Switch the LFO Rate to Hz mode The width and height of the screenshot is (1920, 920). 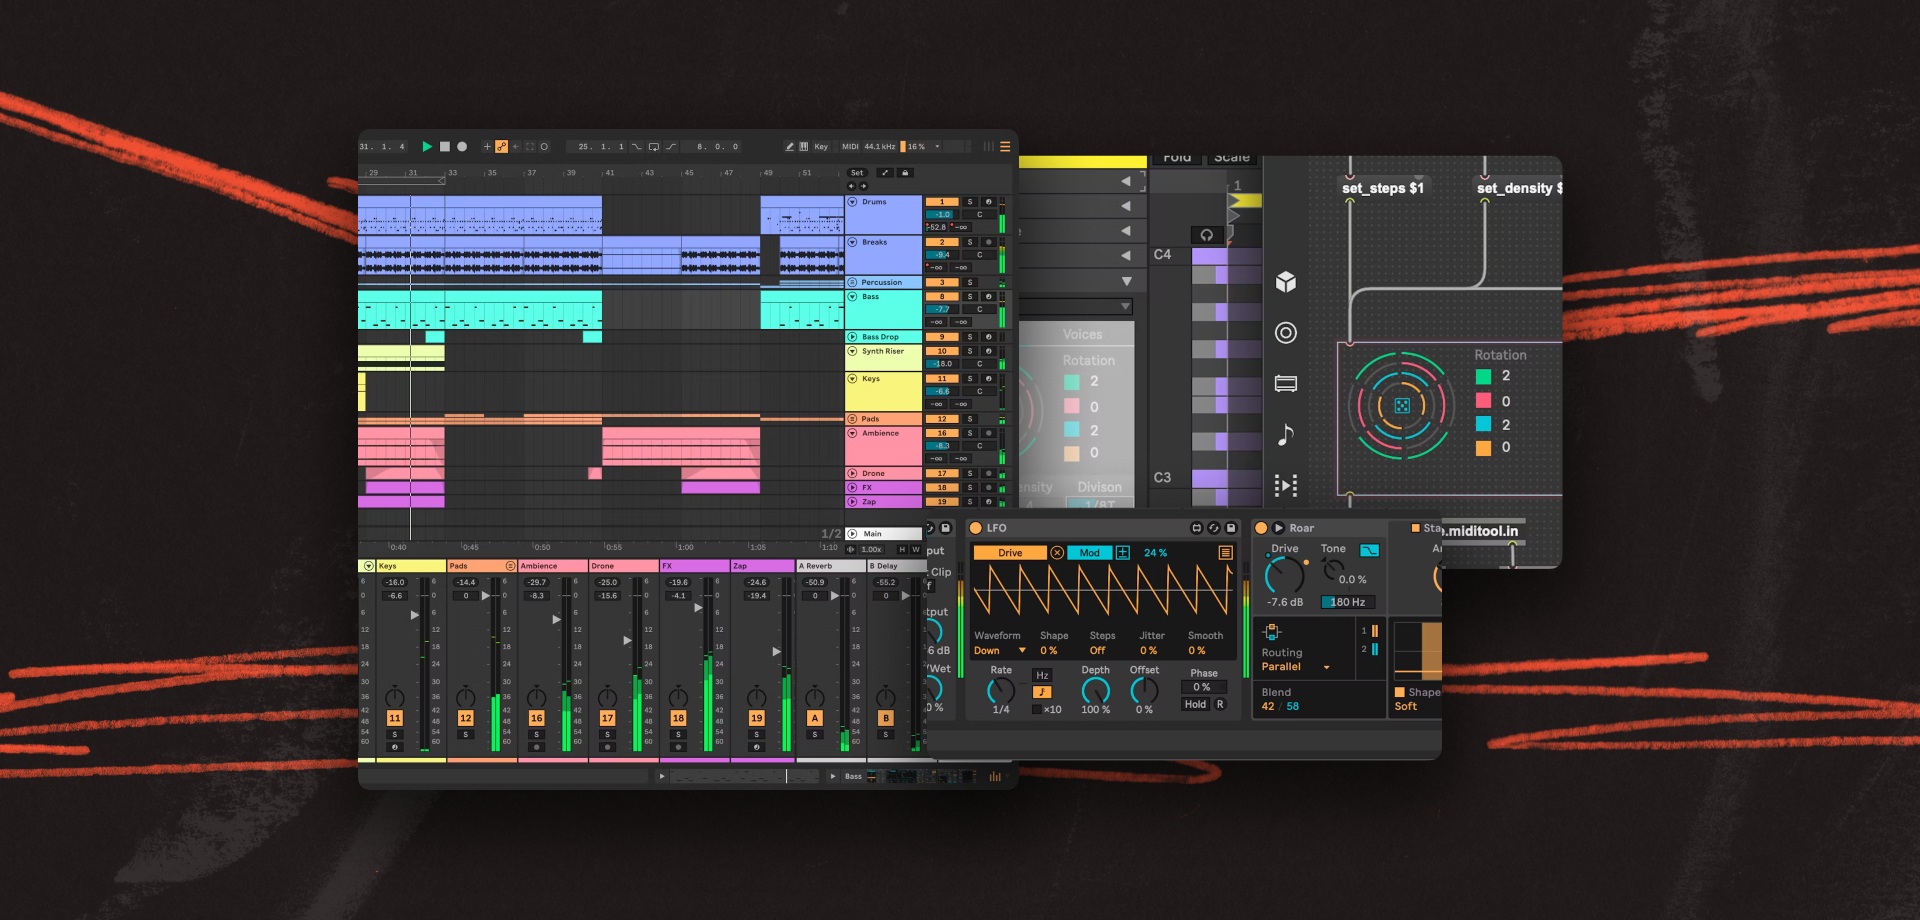point(1042,675)
